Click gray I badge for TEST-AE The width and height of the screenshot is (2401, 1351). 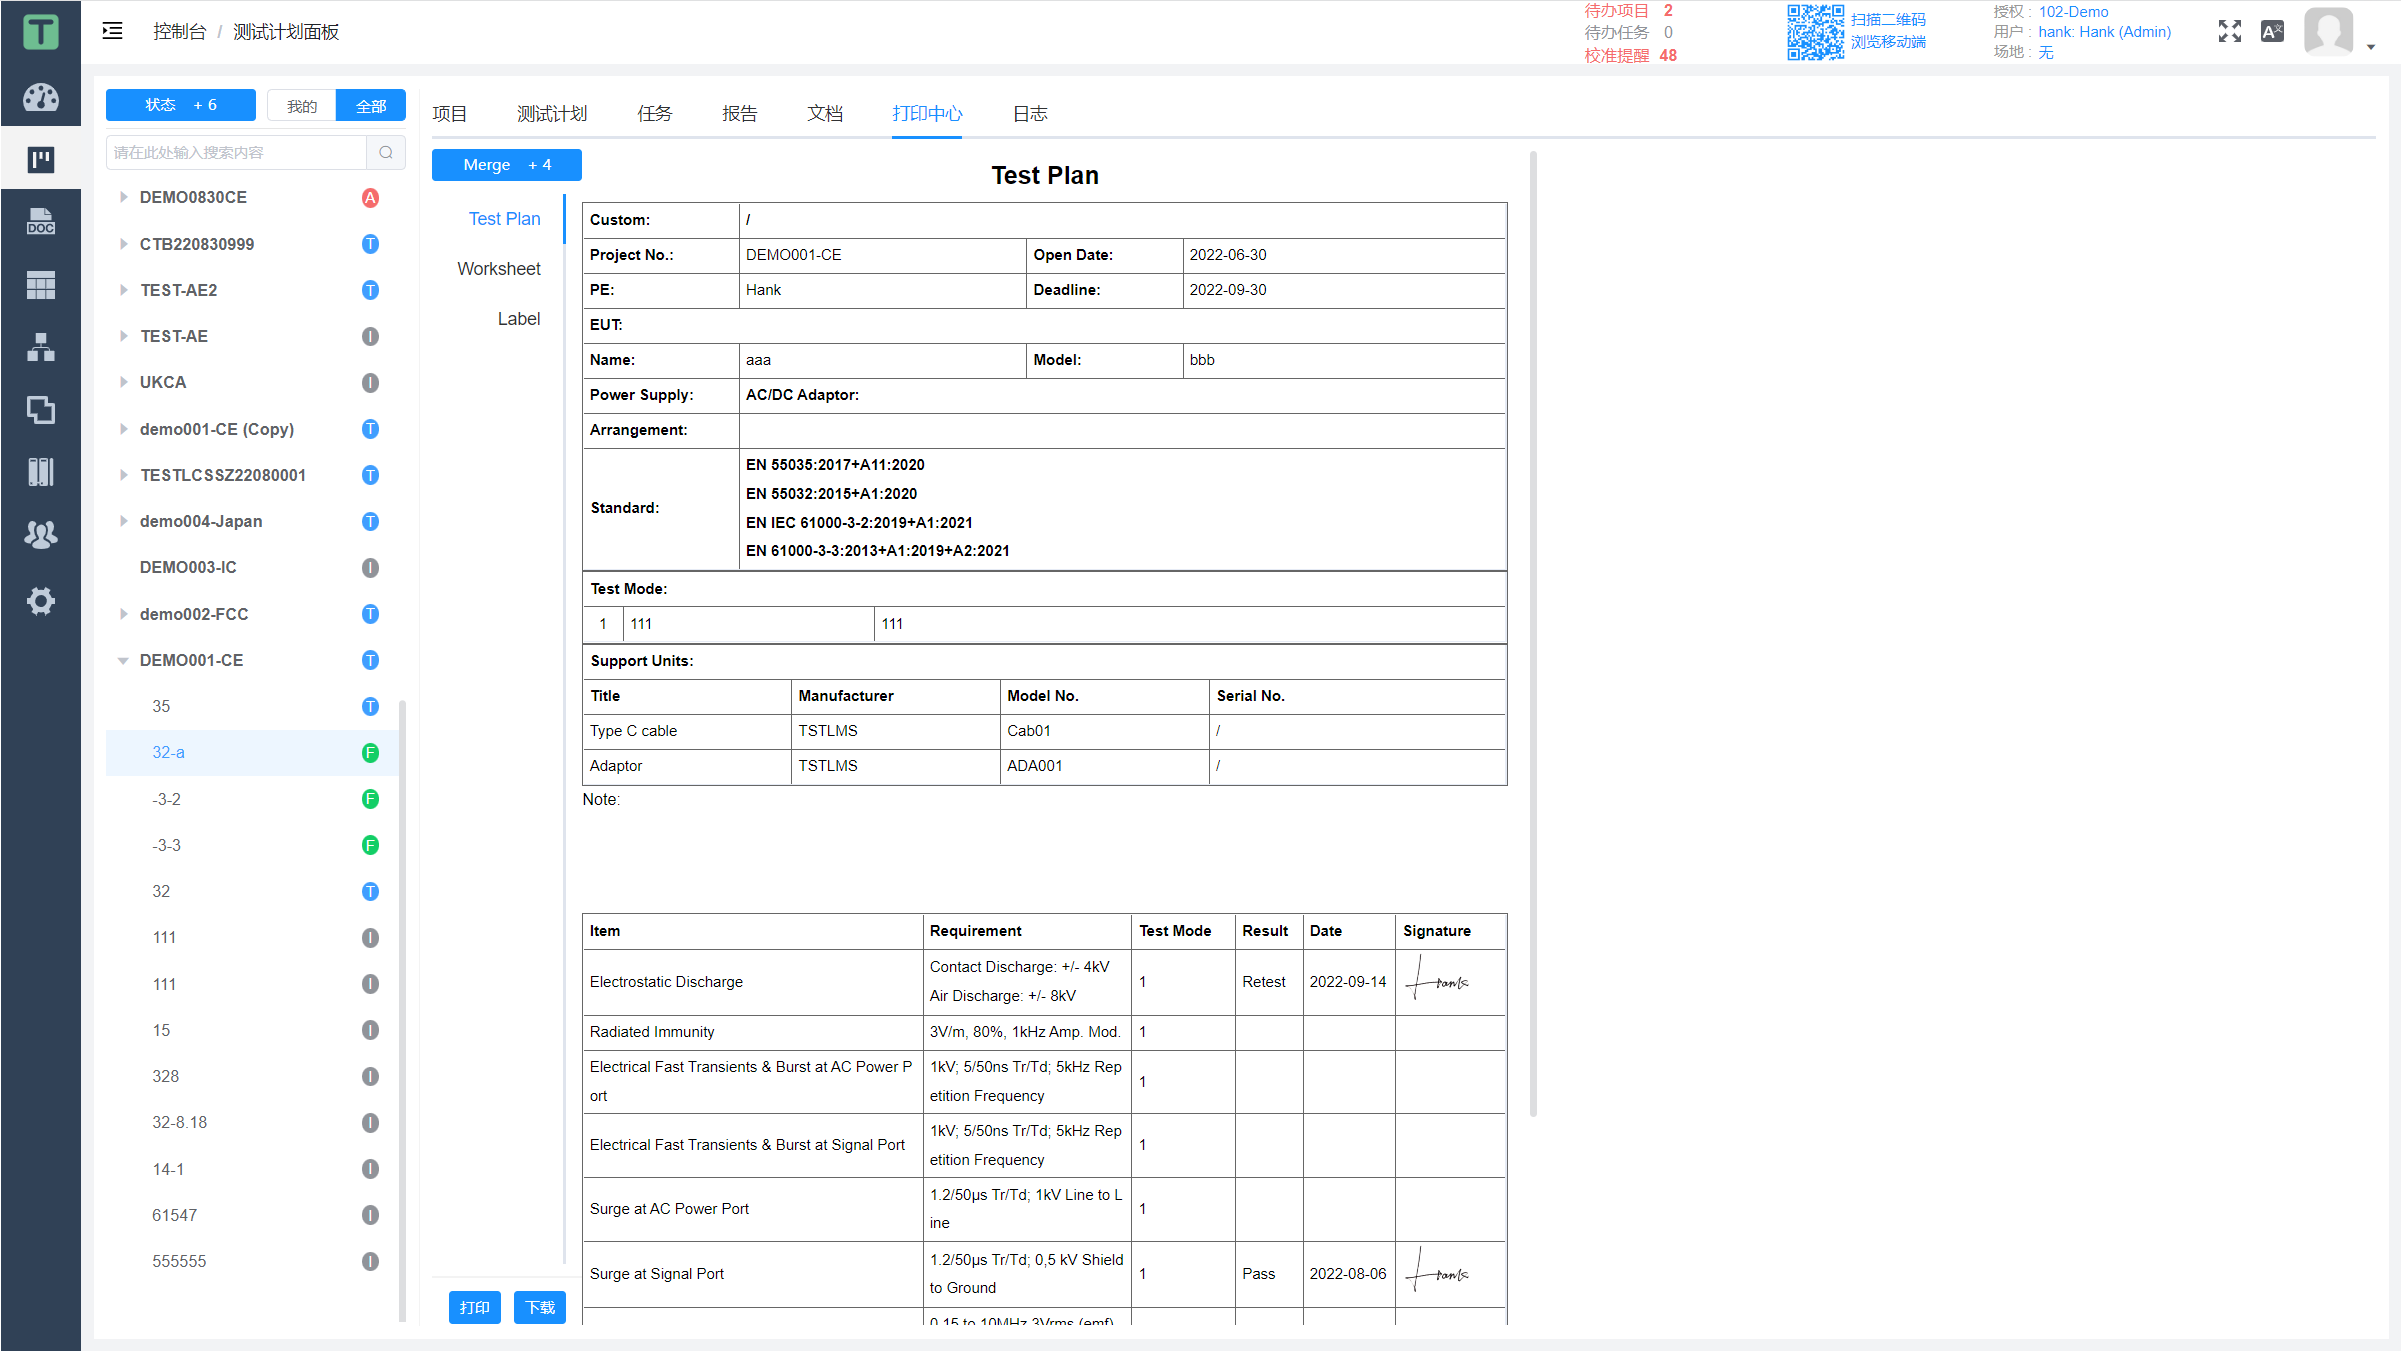pos(370,336)
